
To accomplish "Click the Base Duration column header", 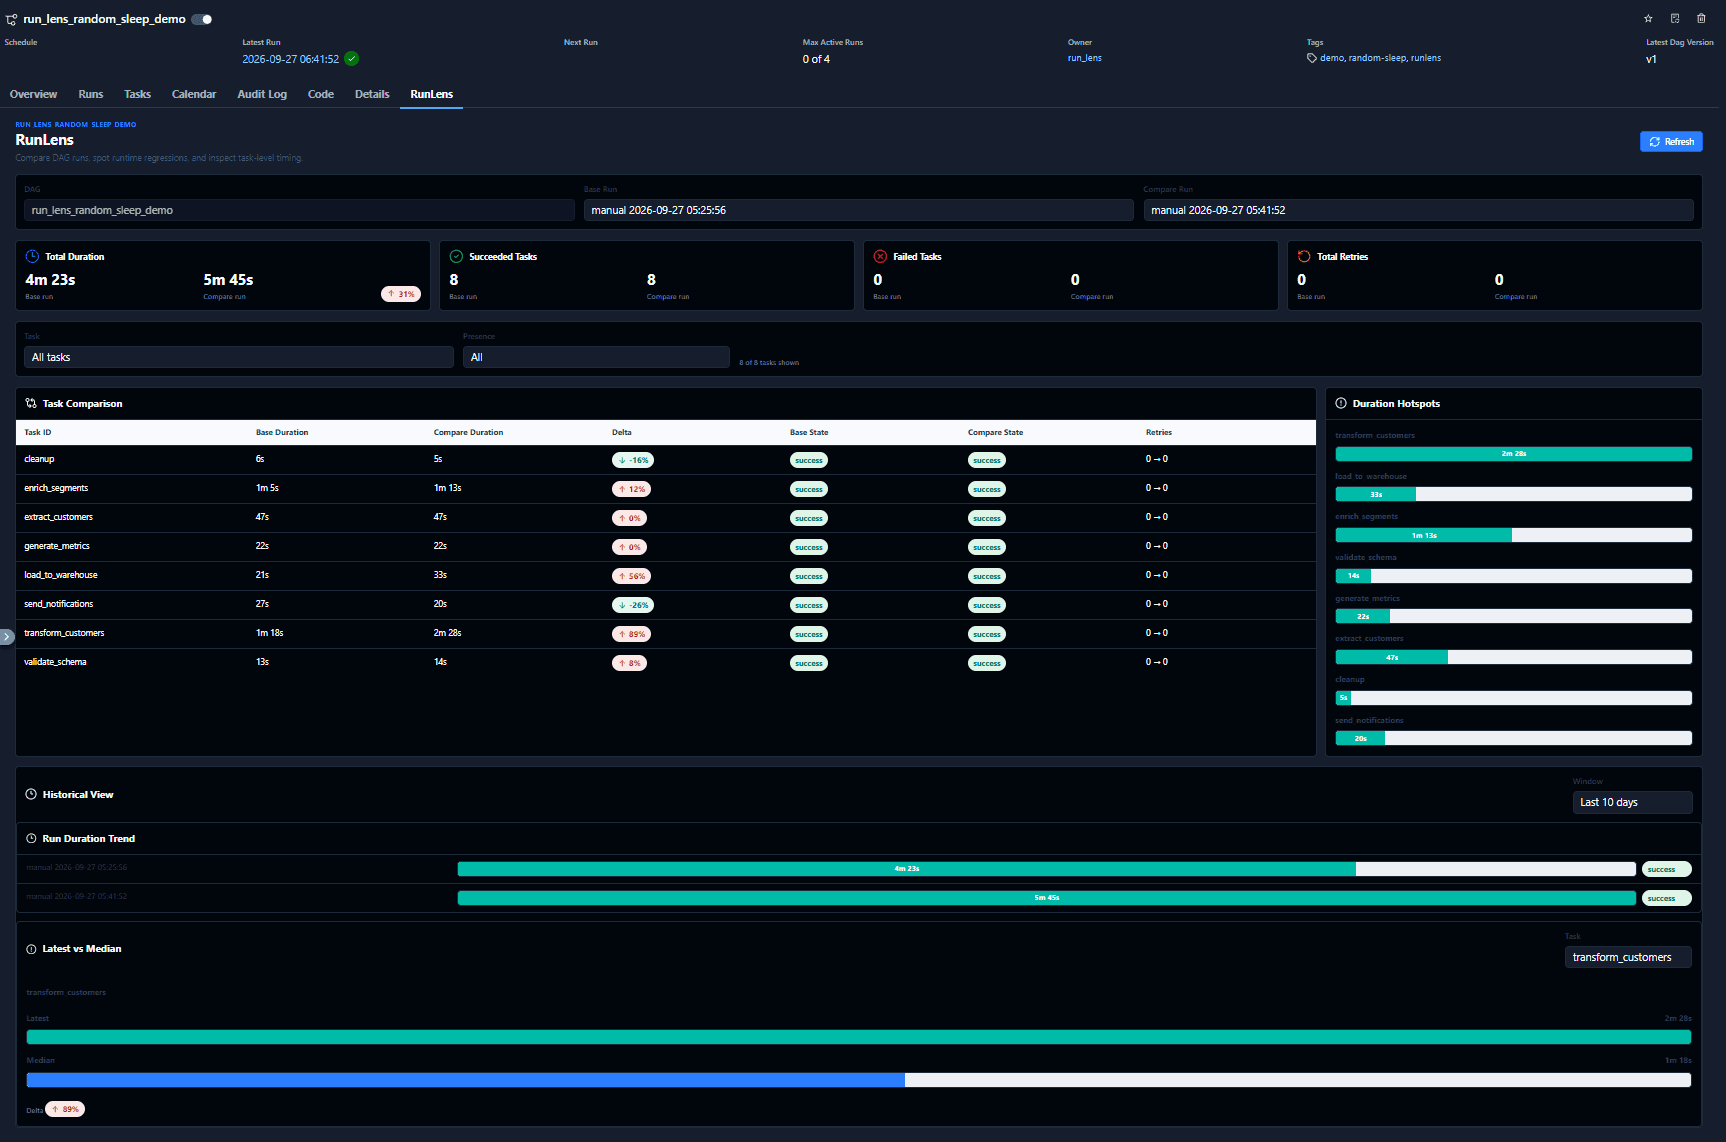I will pos(282,432).
